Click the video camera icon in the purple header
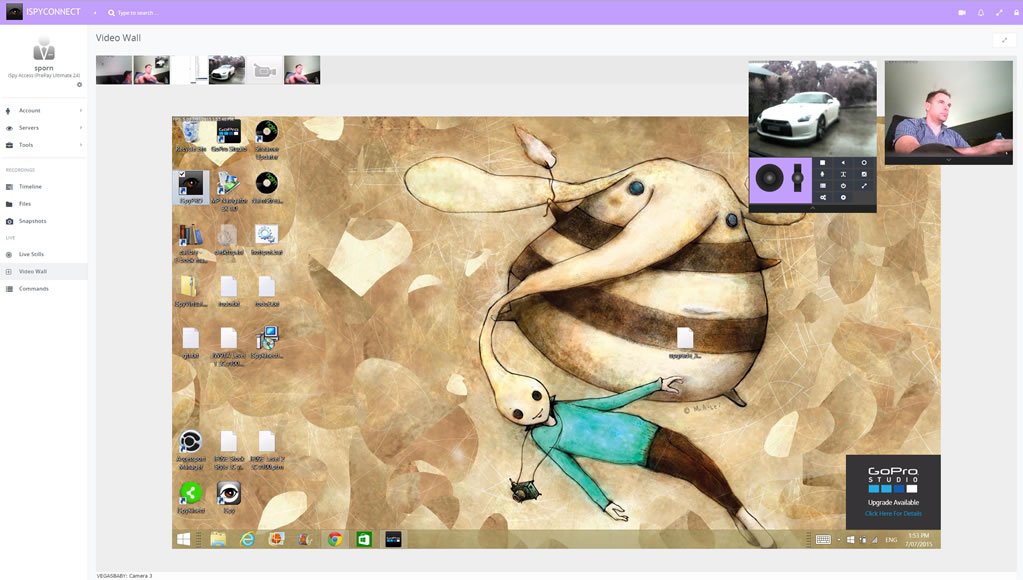The image size is (1023, 580). [962, 12]
